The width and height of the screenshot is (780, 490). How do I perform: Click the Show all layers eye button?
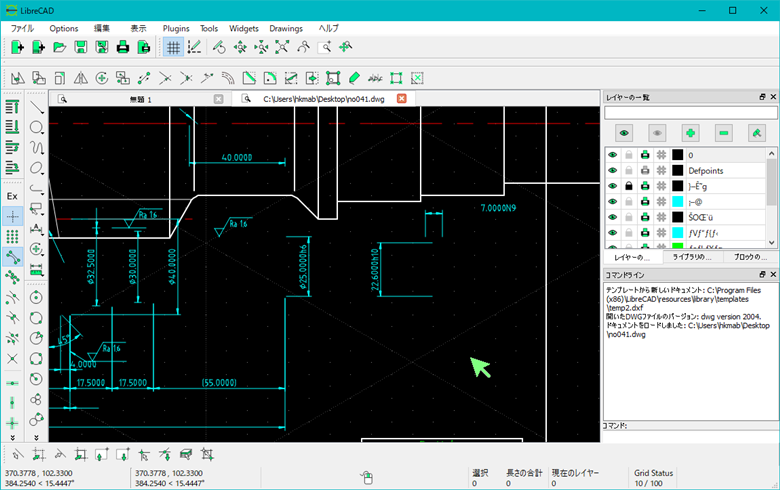624,132
